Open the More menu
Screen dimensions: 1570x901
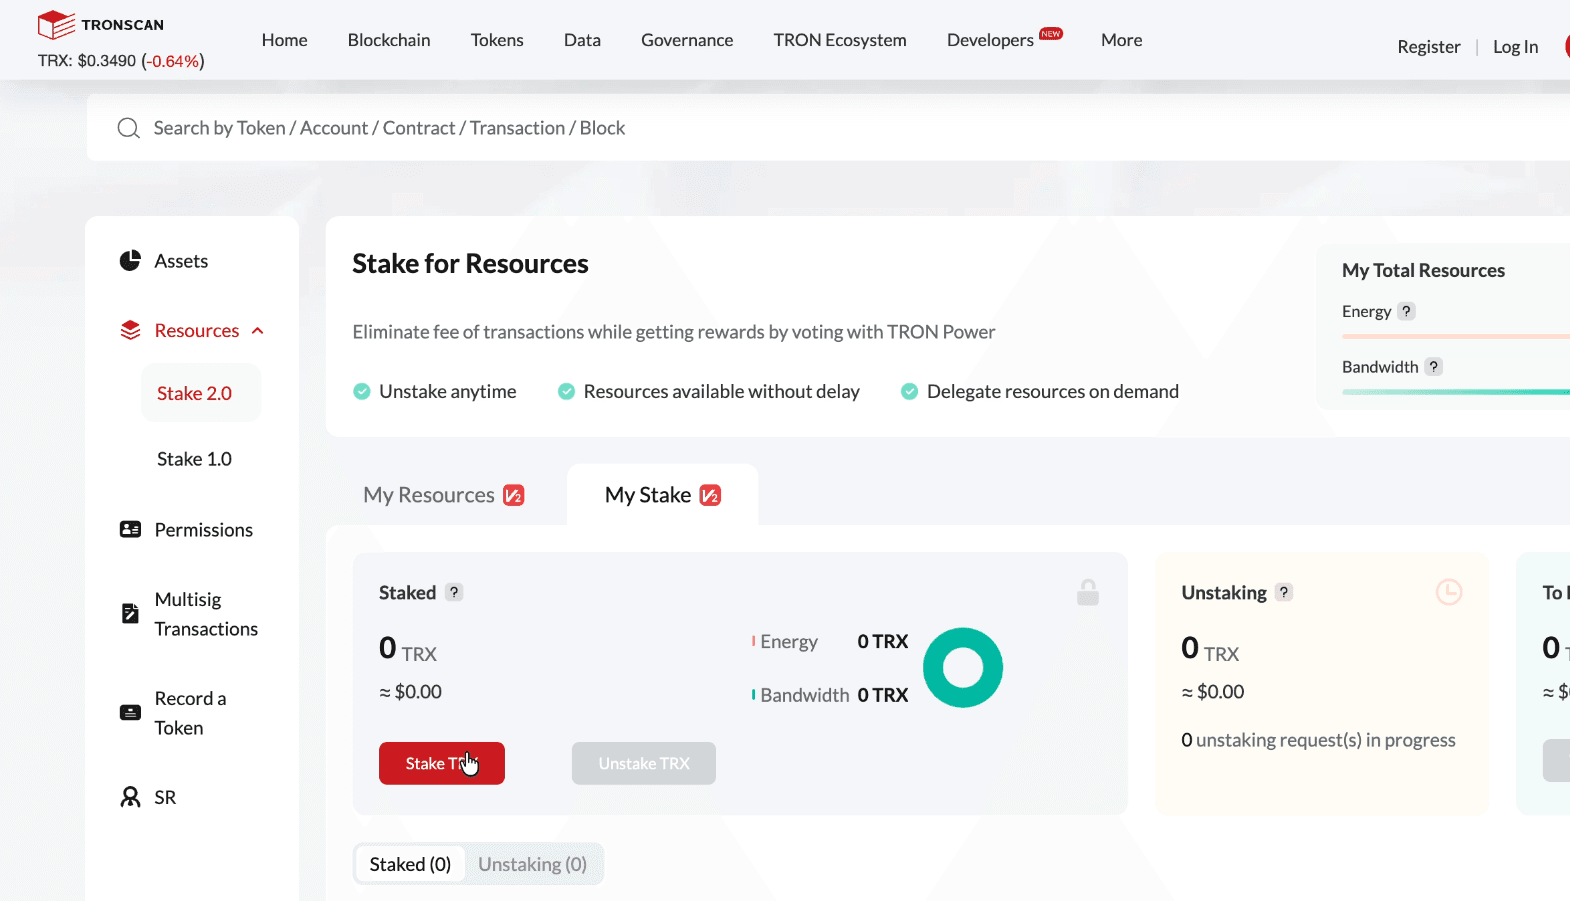click(1121, 40)
